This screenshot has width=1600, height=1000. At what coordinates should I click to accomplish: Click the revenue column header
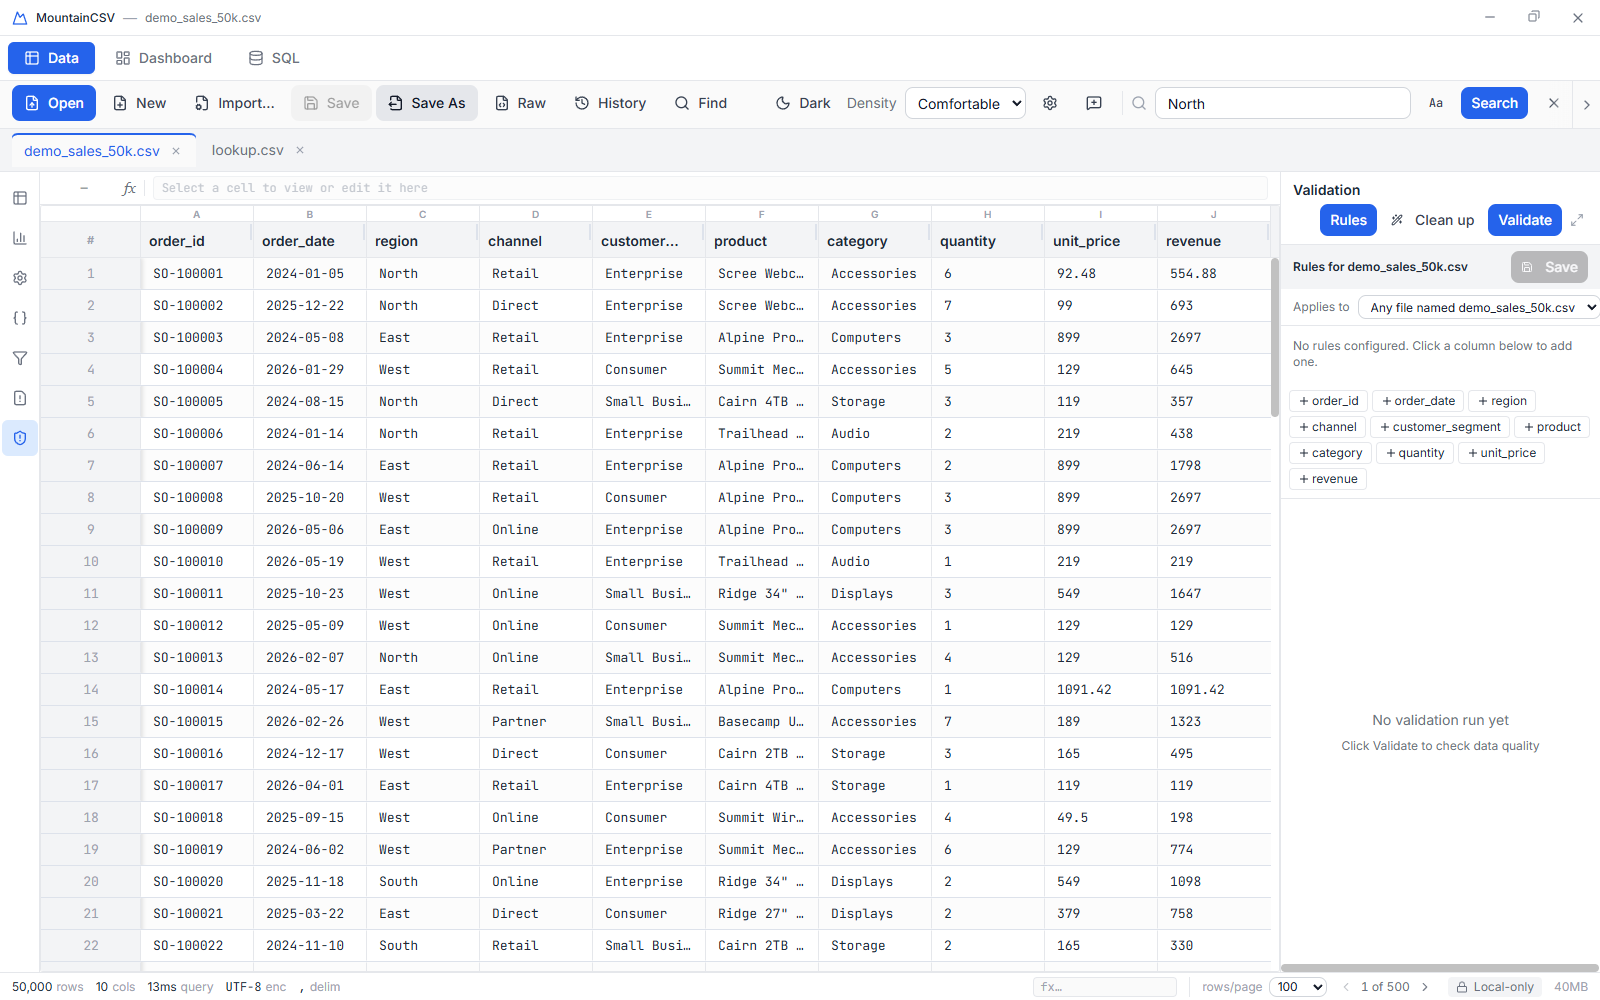(1213, 241)
